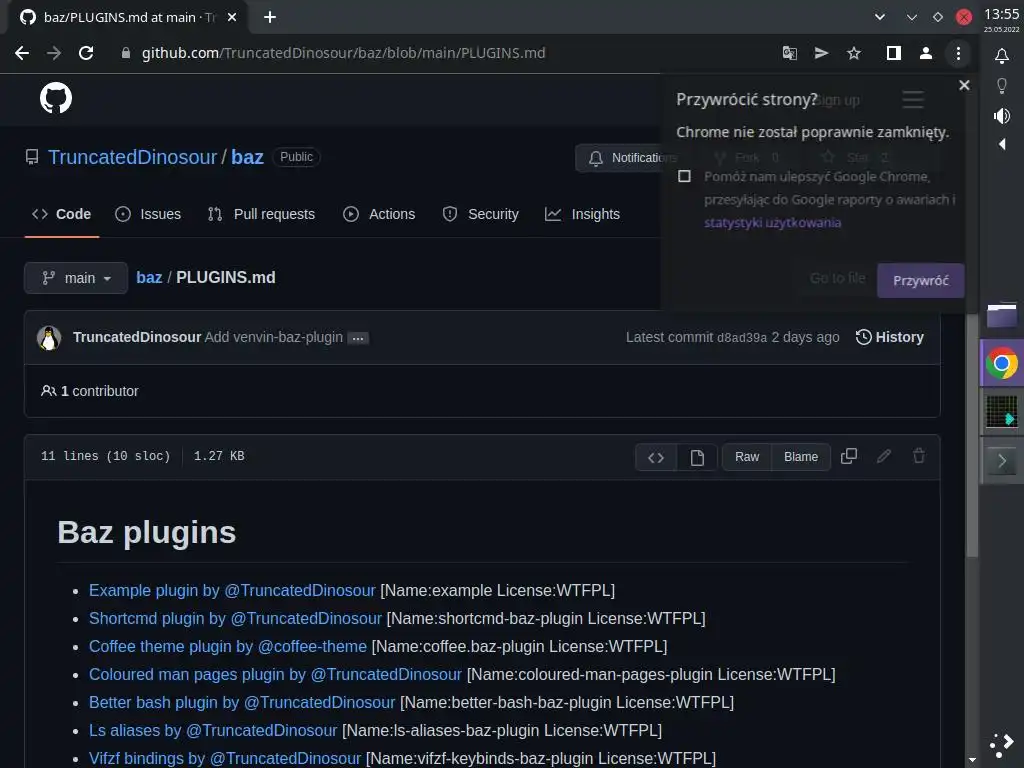Viewport: 1024px width, 768px height.
Task: Open Ls aliases plugin link
Action: point(213,731)
